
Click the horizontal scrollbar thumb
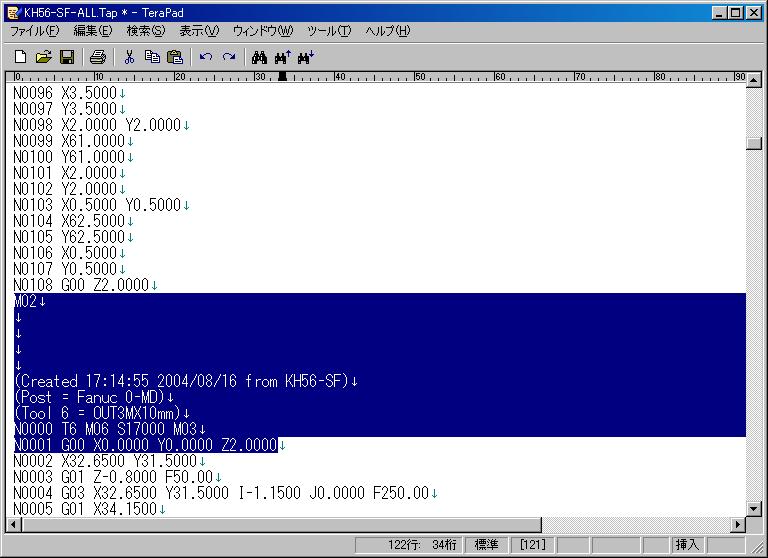click(x=281, y=525)
